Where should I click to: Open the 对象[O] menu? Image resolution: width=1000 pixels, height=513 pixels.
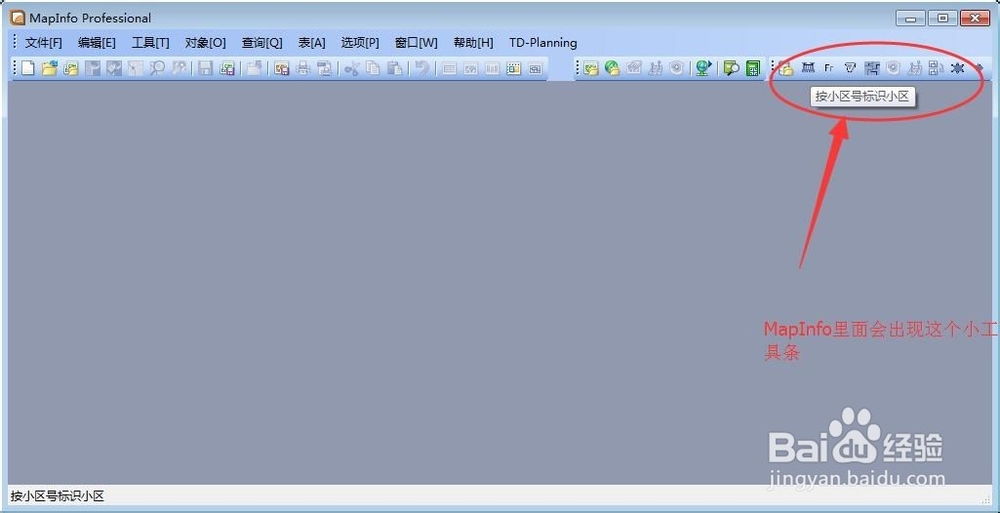coord(205,43)
